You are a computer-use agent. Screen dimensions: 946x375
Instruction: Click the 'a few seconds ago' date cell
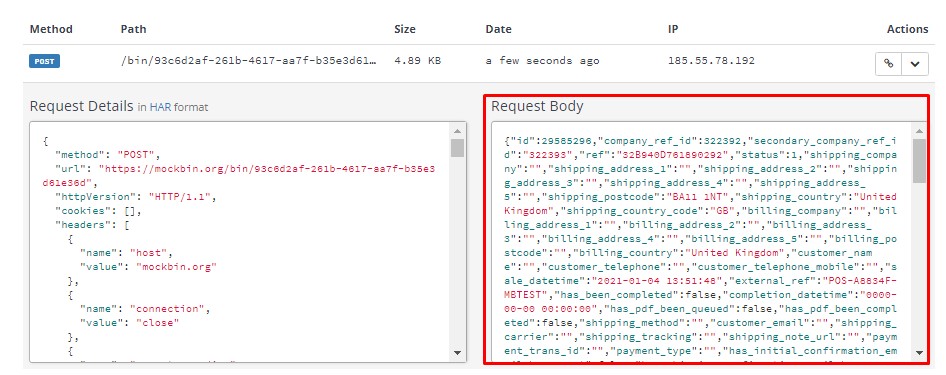click(x=542, y=61)
